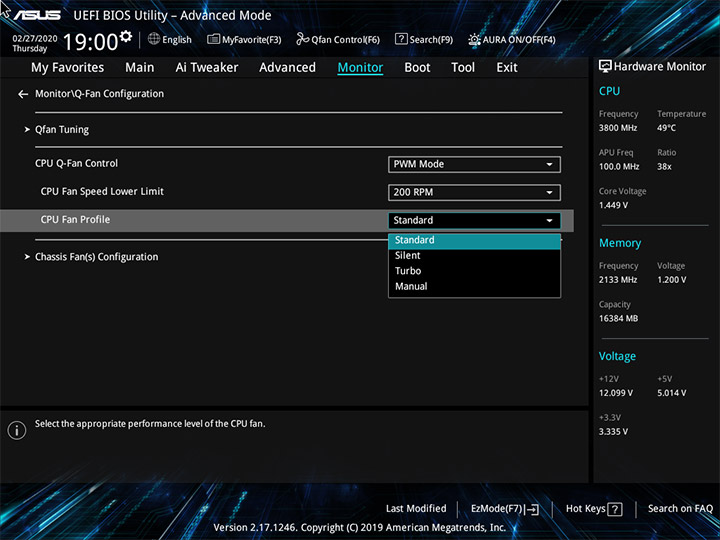
Task: Click the Hardware Monitor screen icon
Action: coord(605,67)
